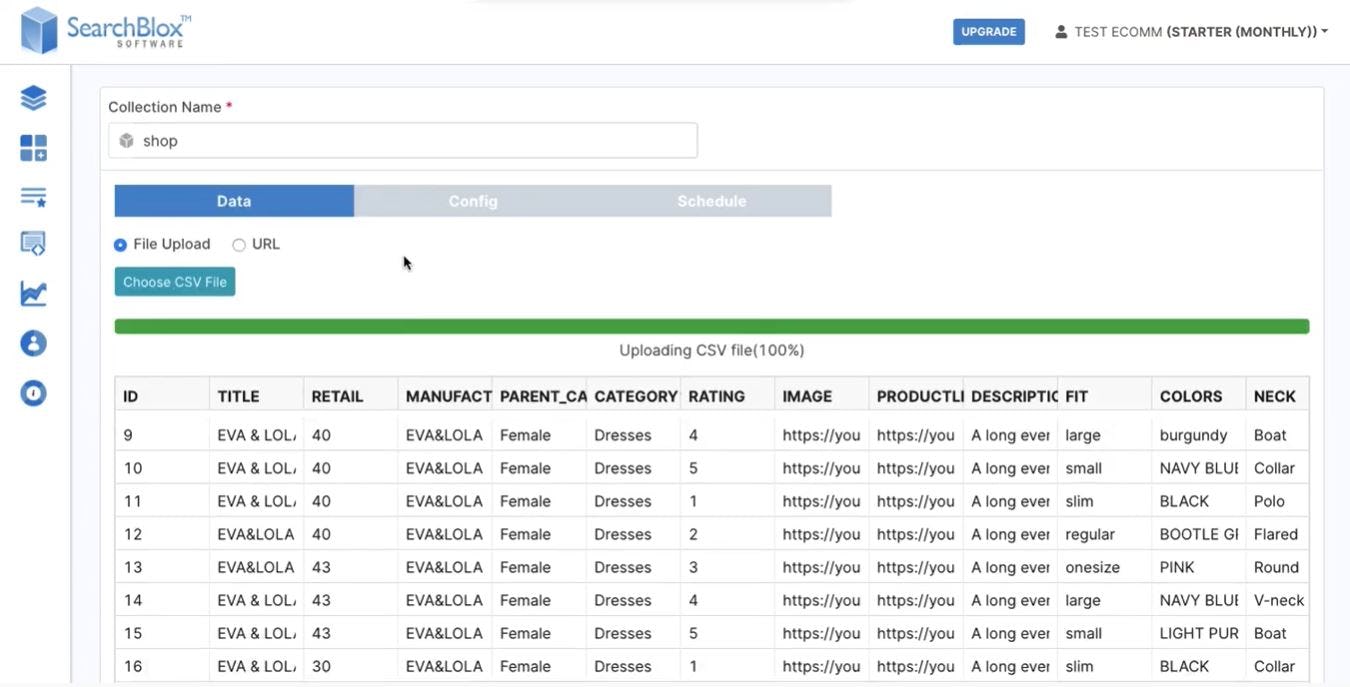Viewport: 1350px width, 687px height.
Task: Select the add-widget grid icon in sidebar
Action: [x=32, y=147]
